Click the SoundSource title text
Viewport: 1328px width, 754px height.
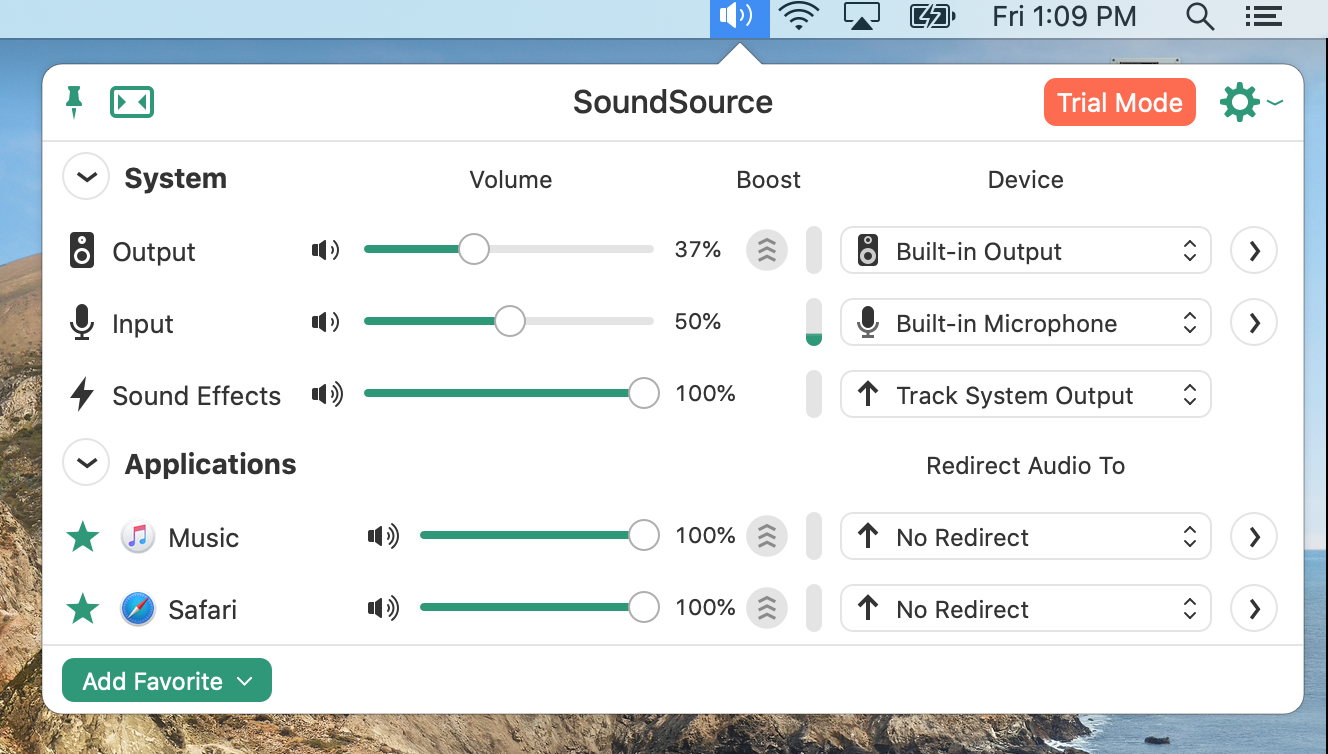pos(672,102)
